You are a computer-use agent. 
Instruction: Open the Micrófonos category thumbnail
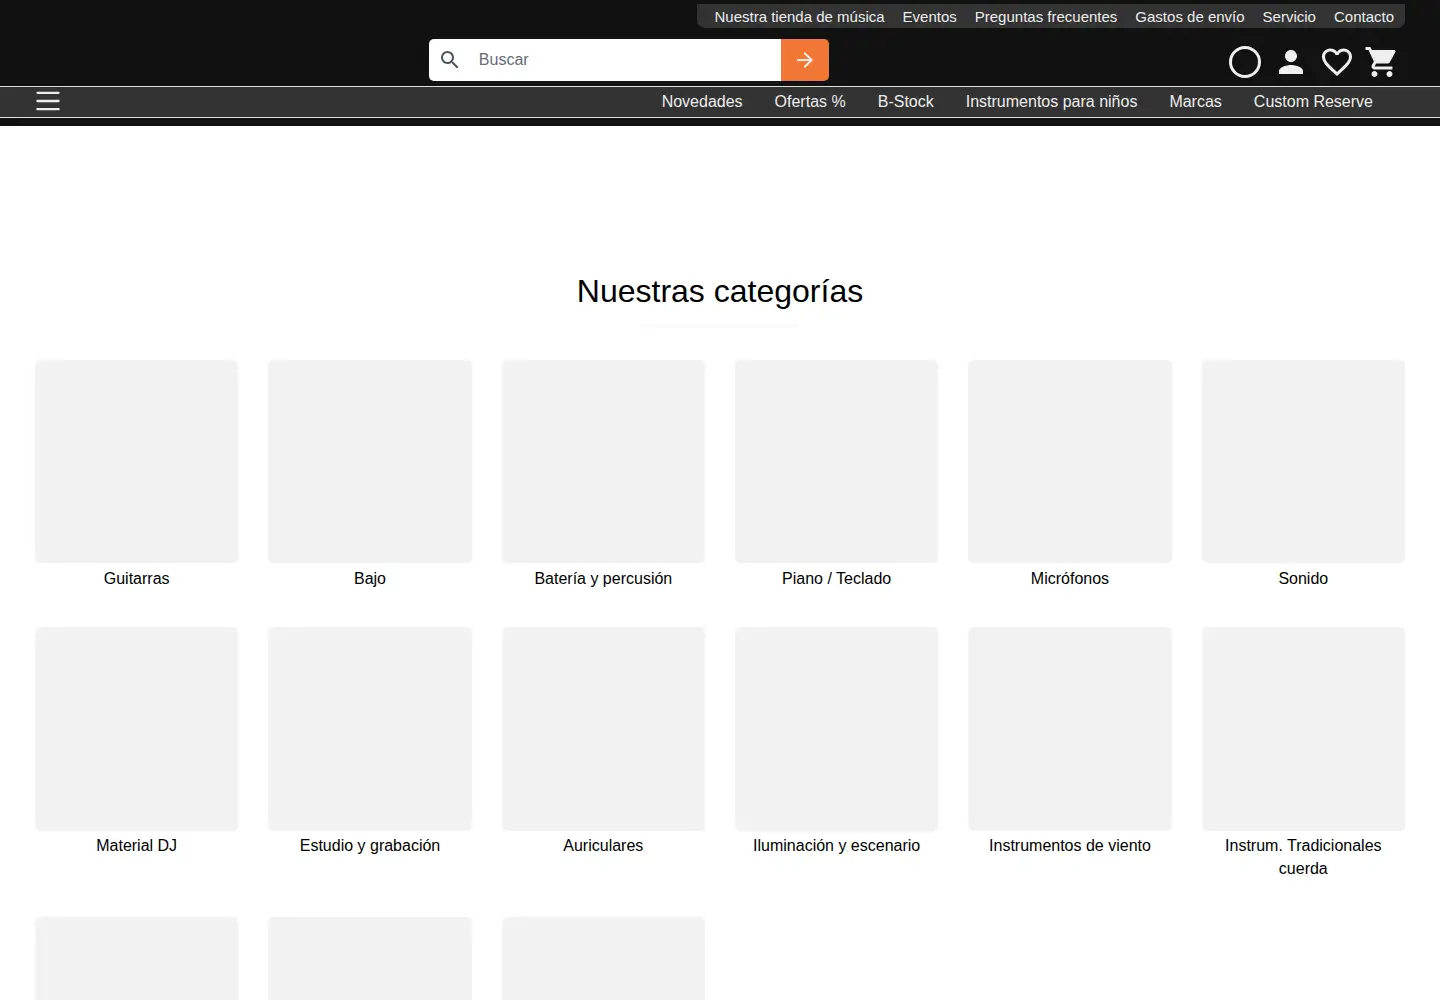(x=1070, y=461)
